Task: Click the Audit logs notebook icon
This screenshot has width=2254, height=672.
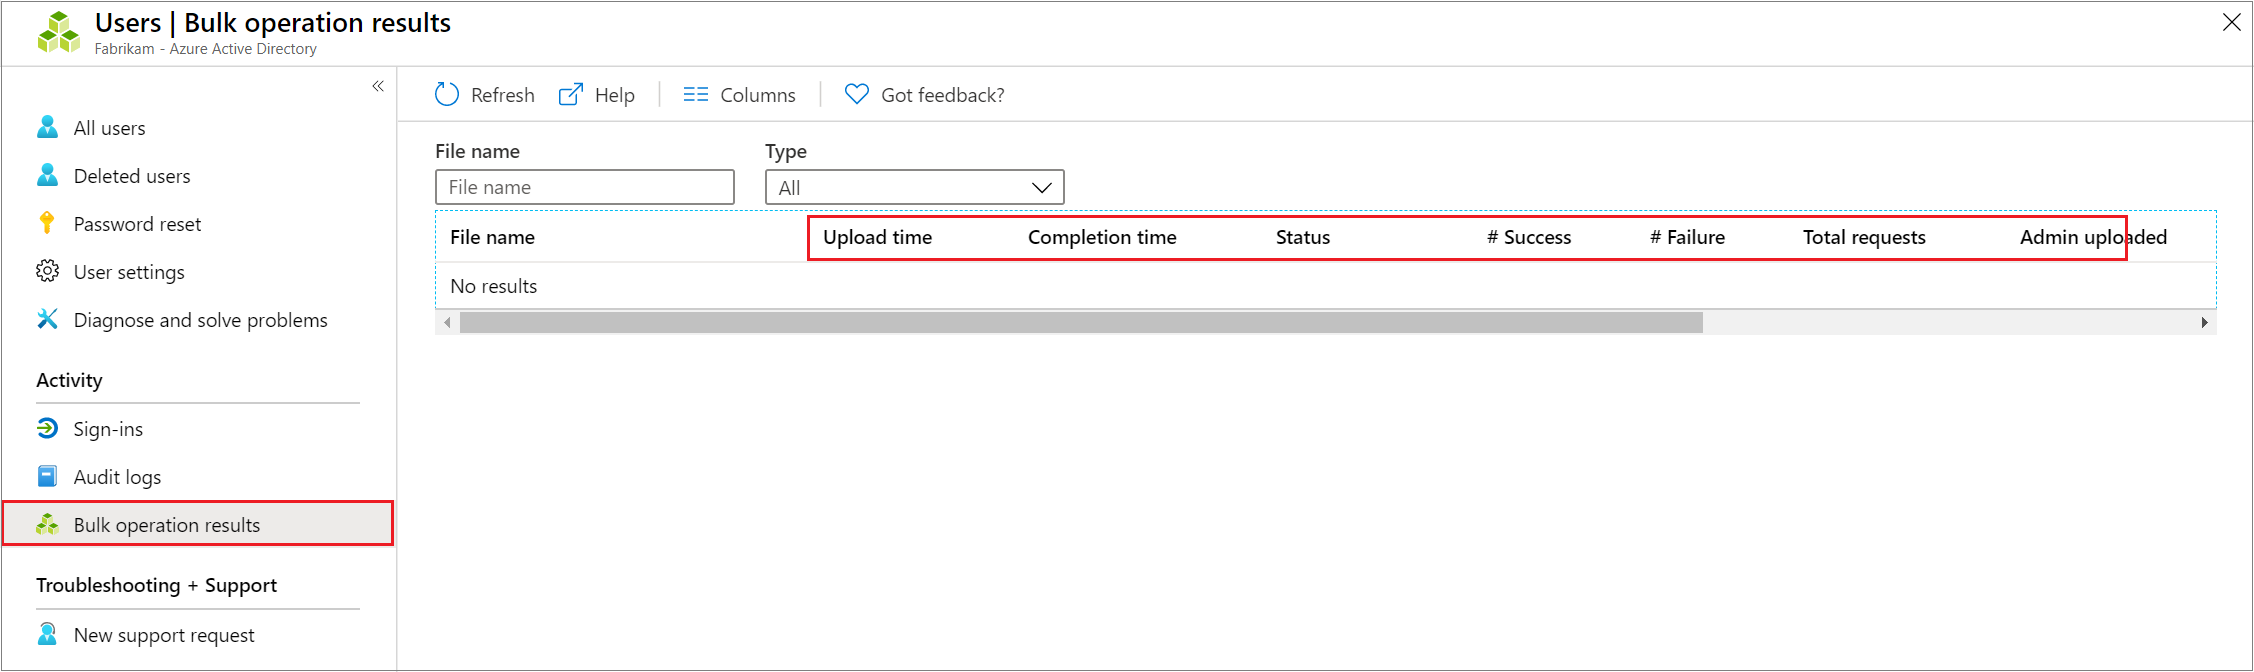Action: point(47,476)
